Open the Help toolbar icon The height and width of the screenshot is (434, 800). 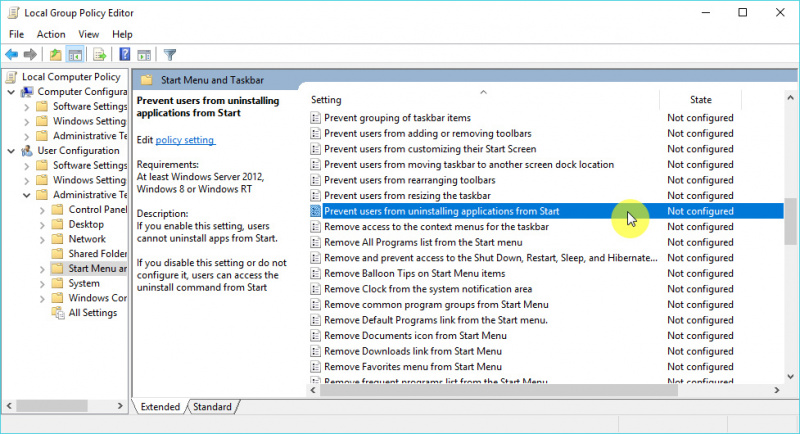point(124,55)
